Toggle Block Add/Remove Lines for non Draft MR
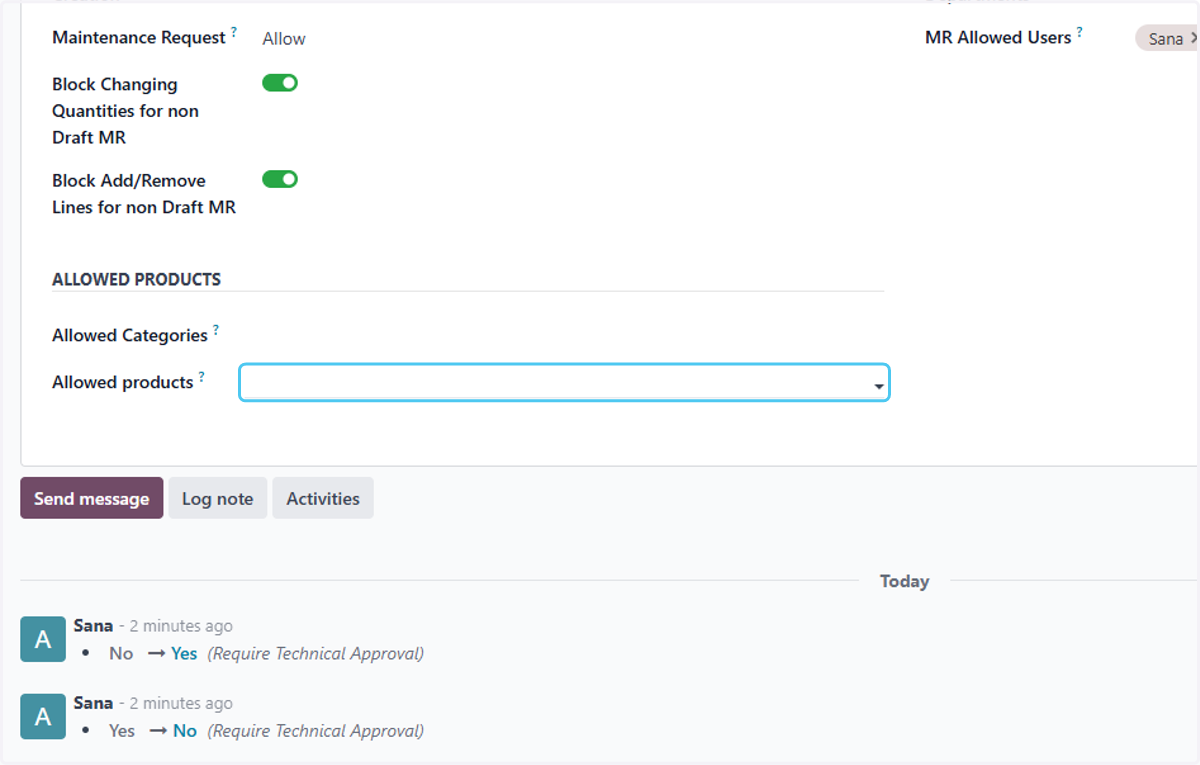1200x765 pixels. pos(280,179)
